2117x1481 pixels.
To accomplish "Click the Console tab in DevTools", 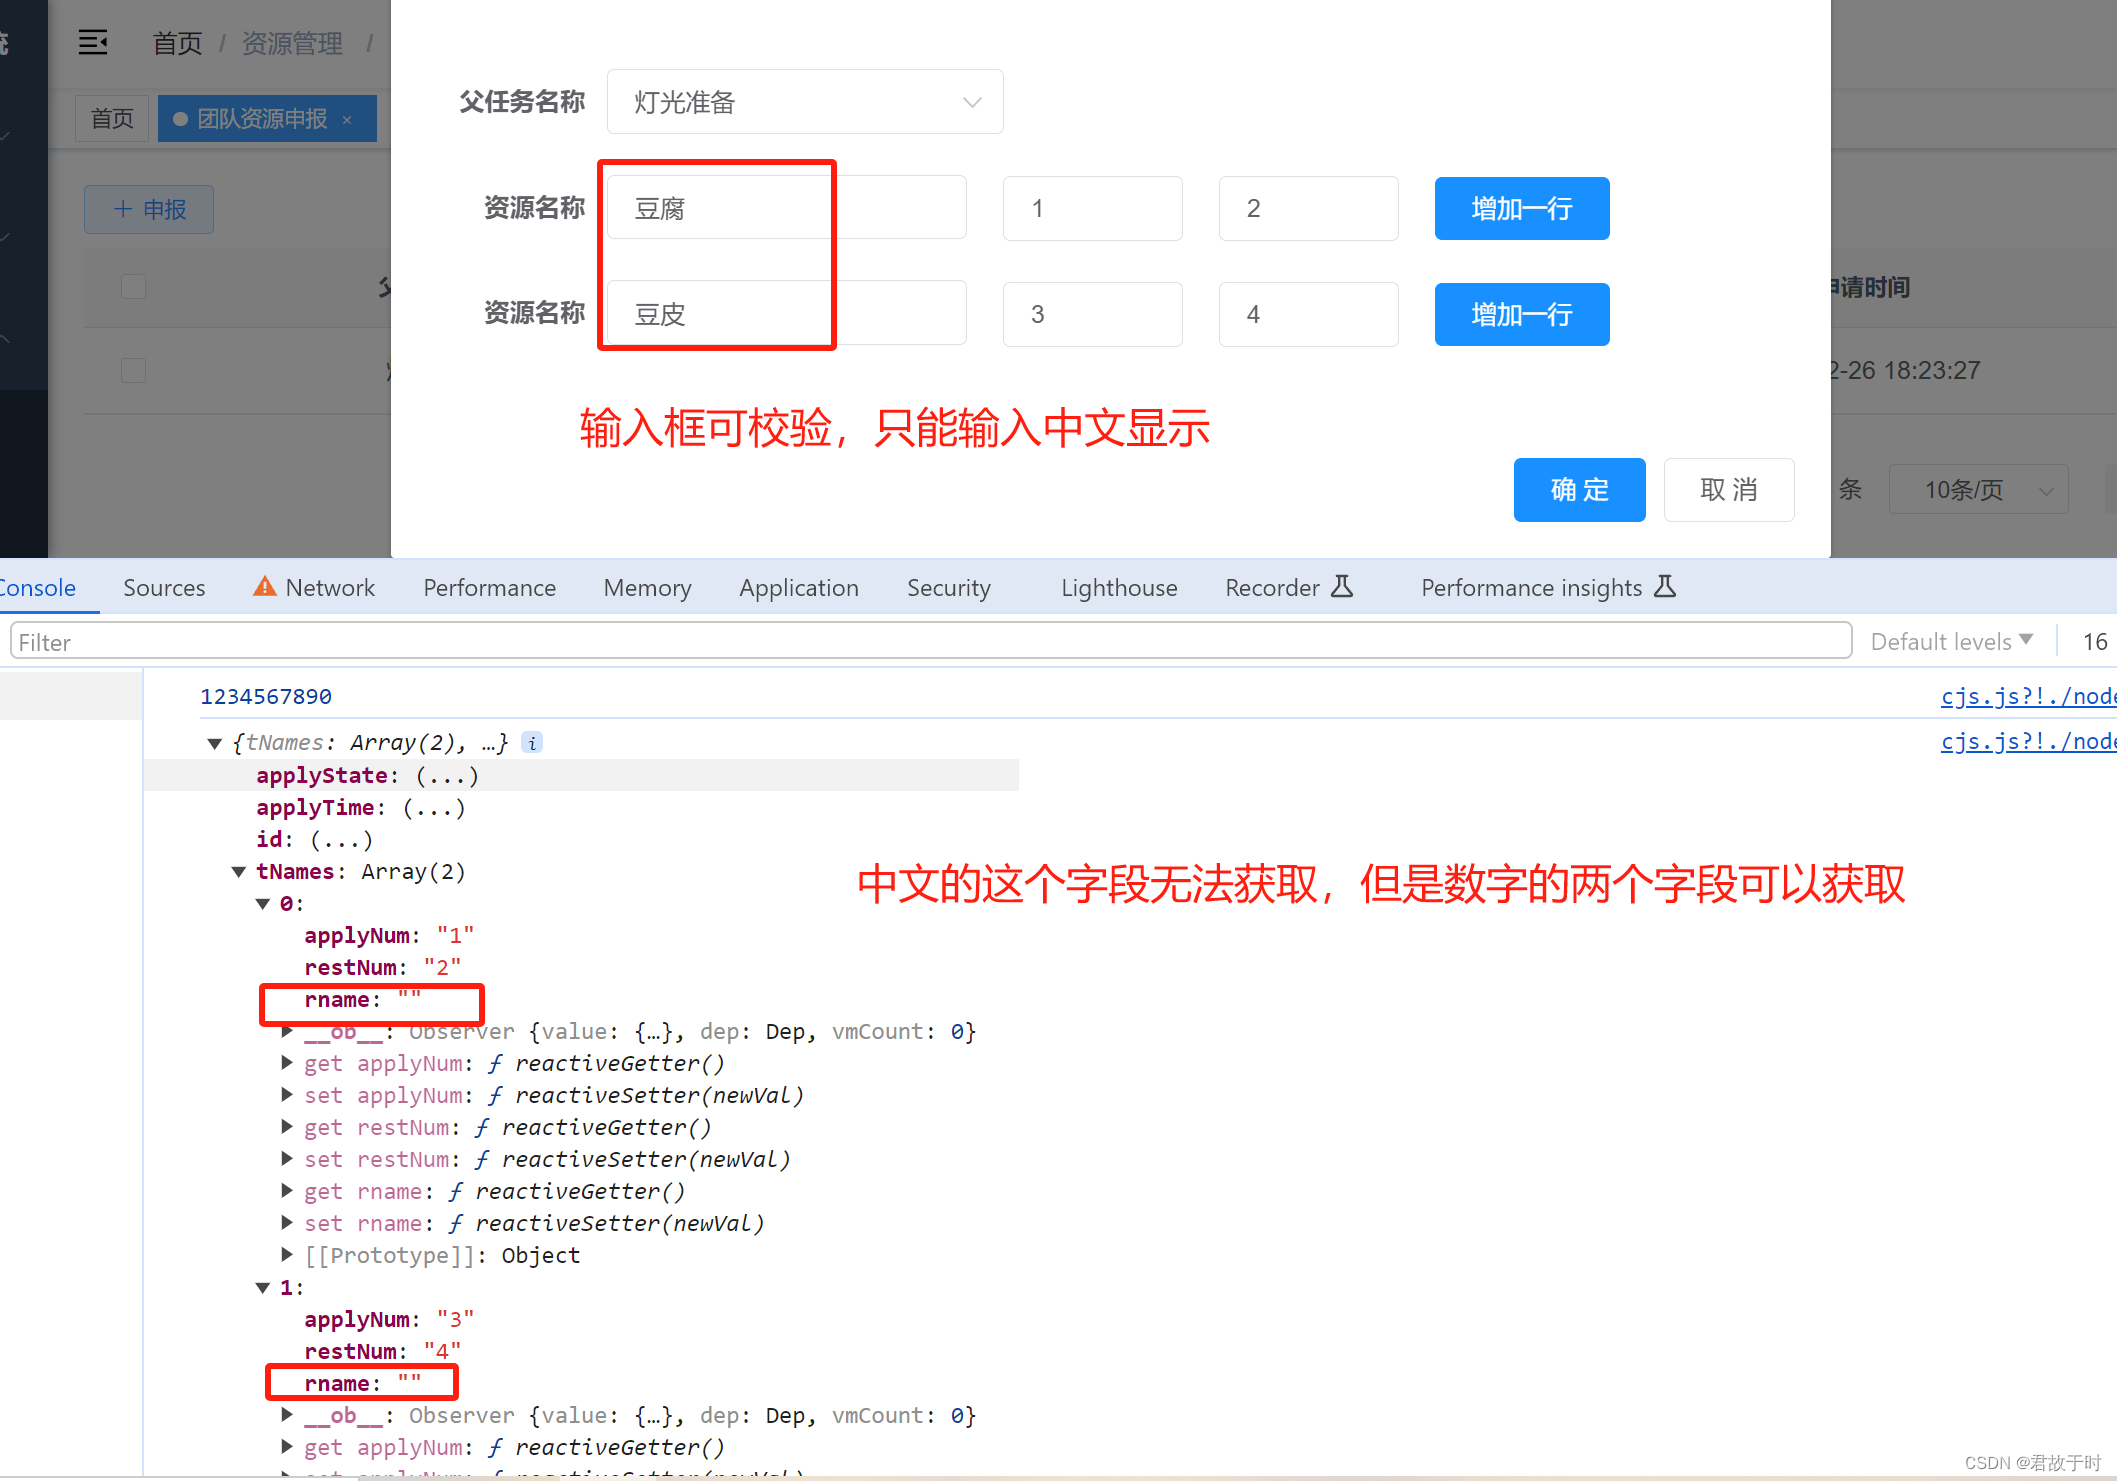I will [37, 587].
